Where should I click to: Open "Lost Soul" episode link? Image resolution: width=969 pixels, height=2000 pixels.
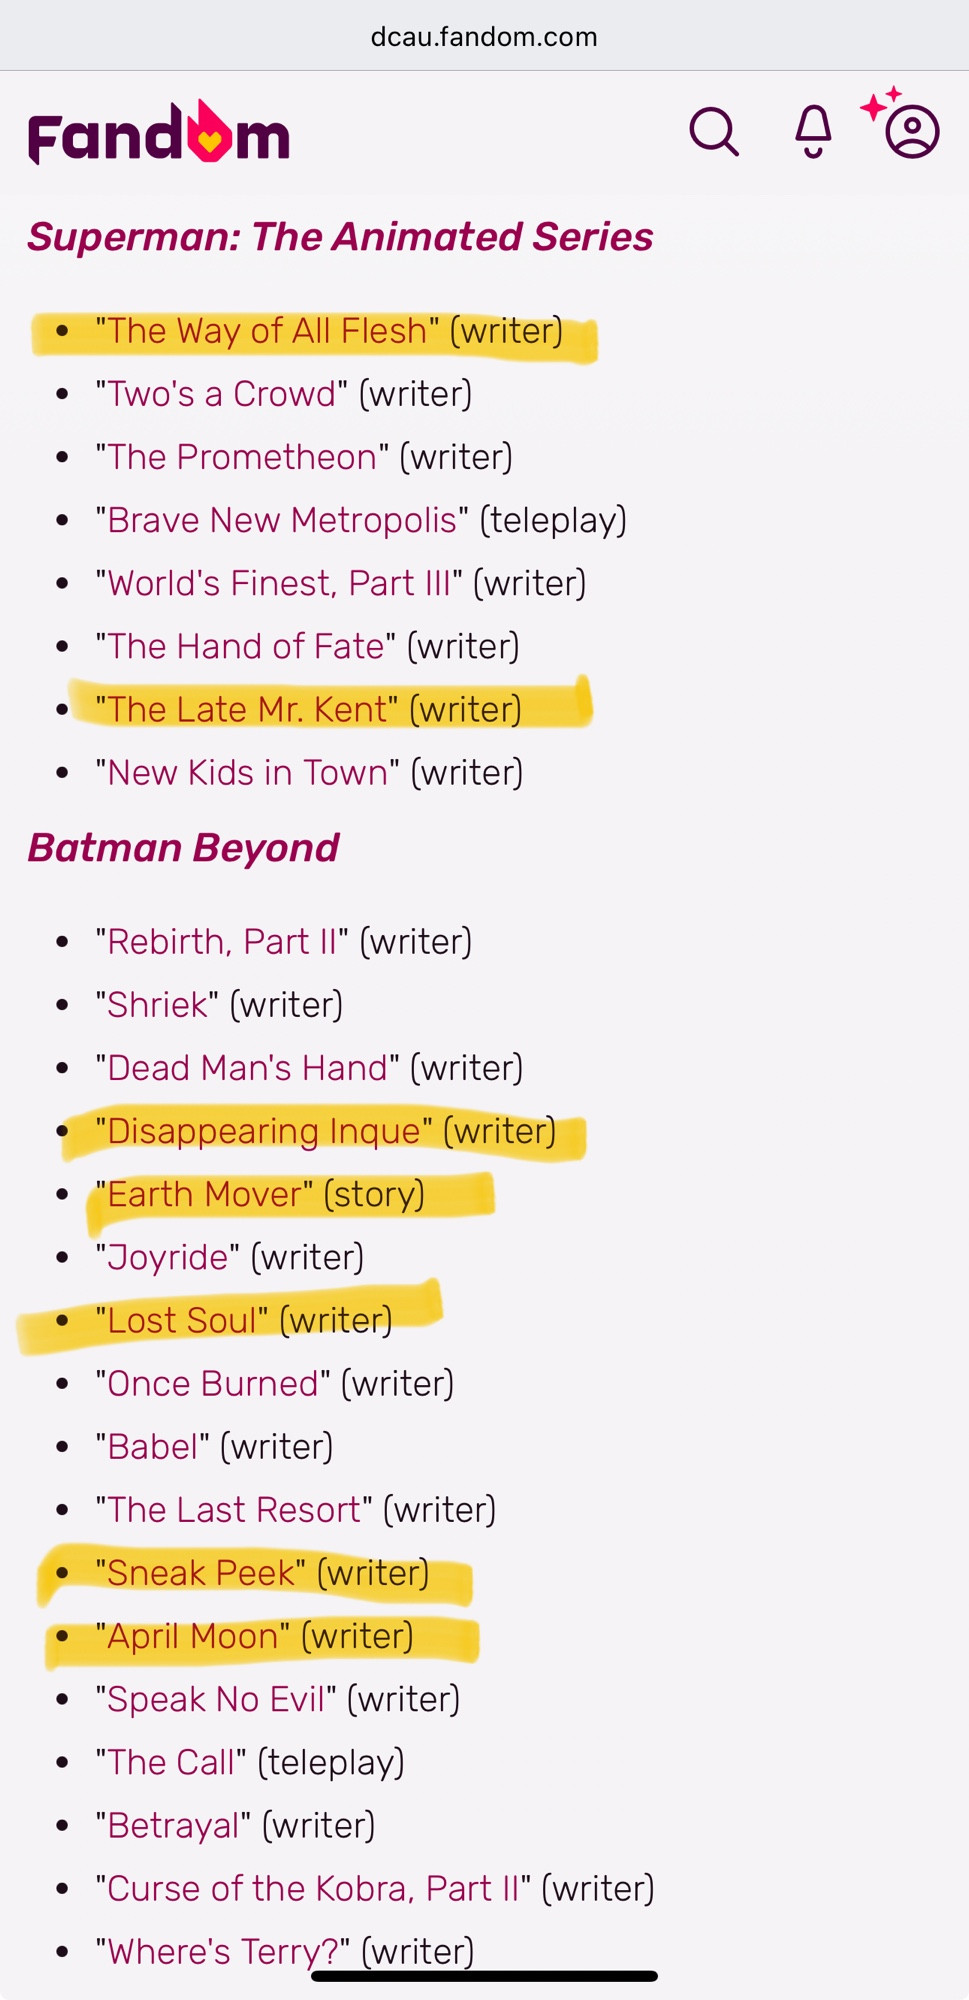click(182, 1320)
